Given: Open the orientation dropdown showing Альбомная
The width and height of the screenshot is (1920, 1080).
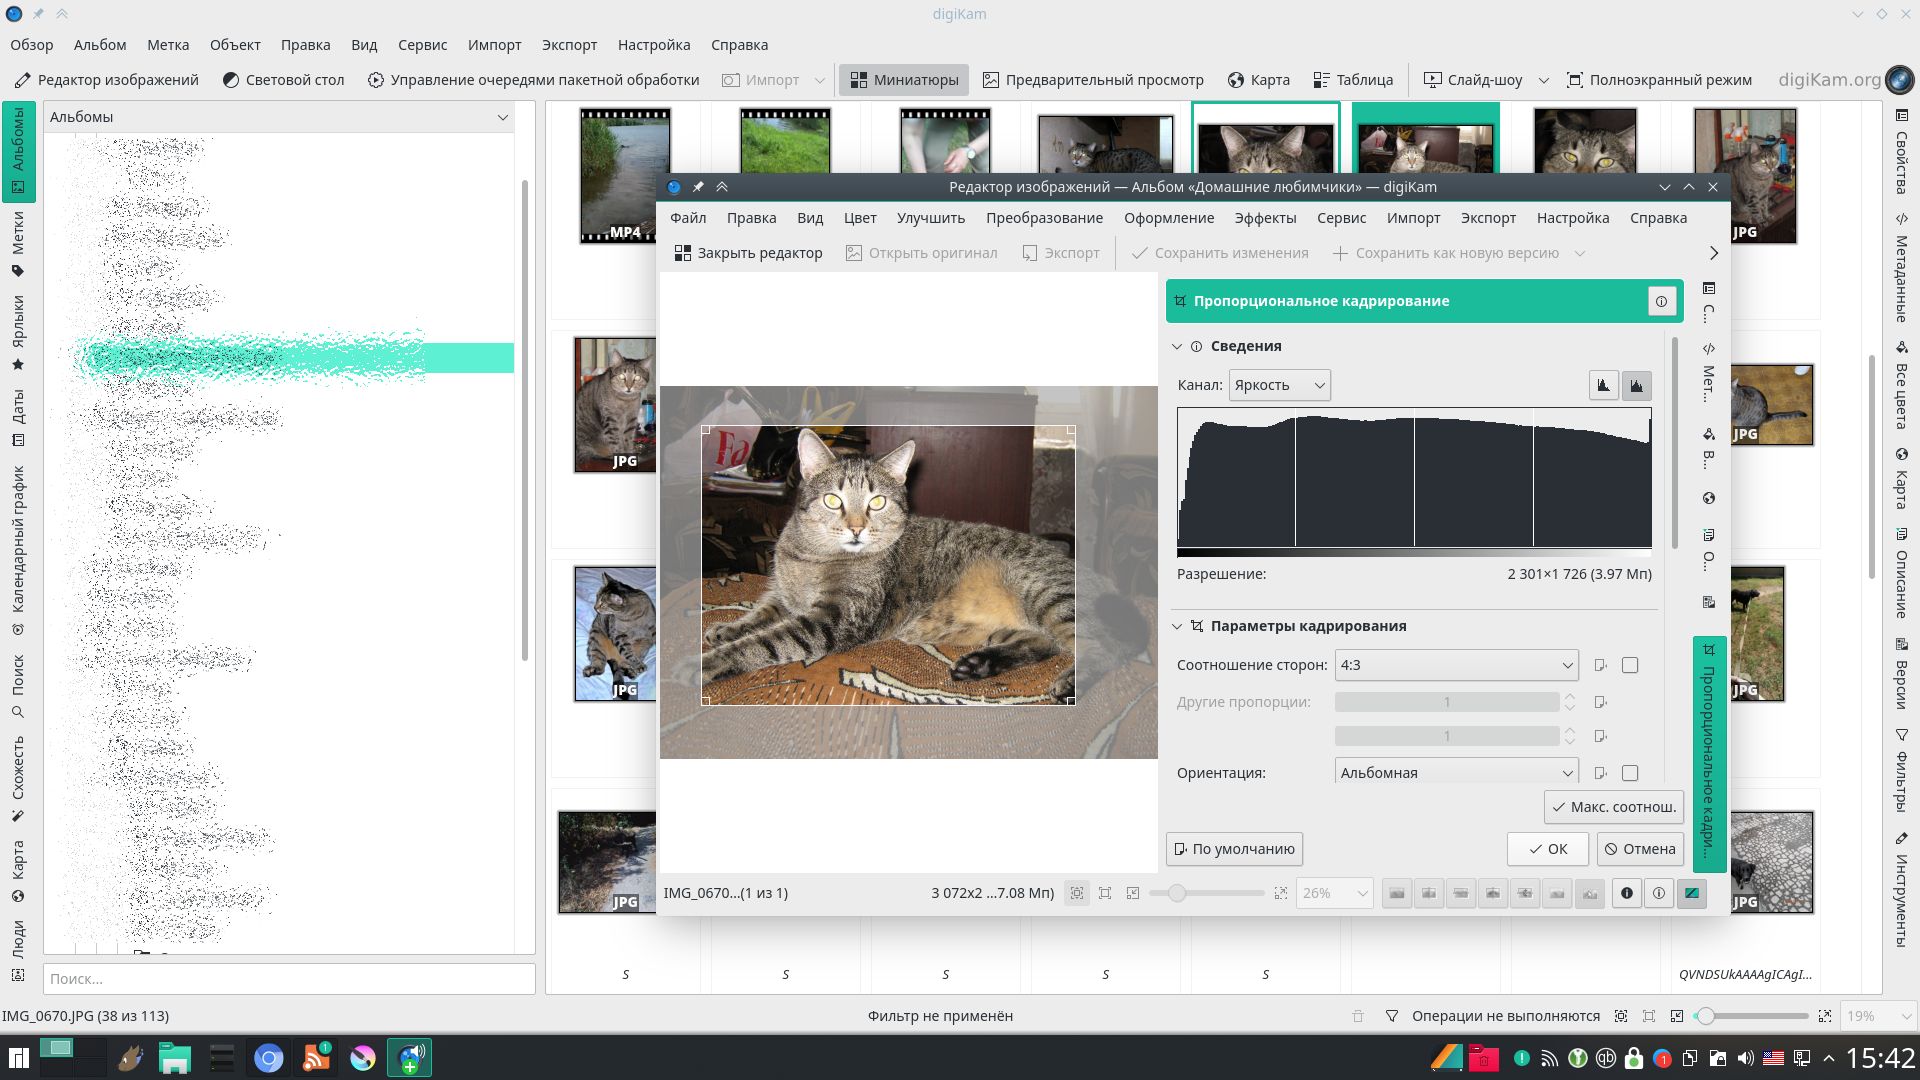Looking at the screenshot, I should 1456,772.
